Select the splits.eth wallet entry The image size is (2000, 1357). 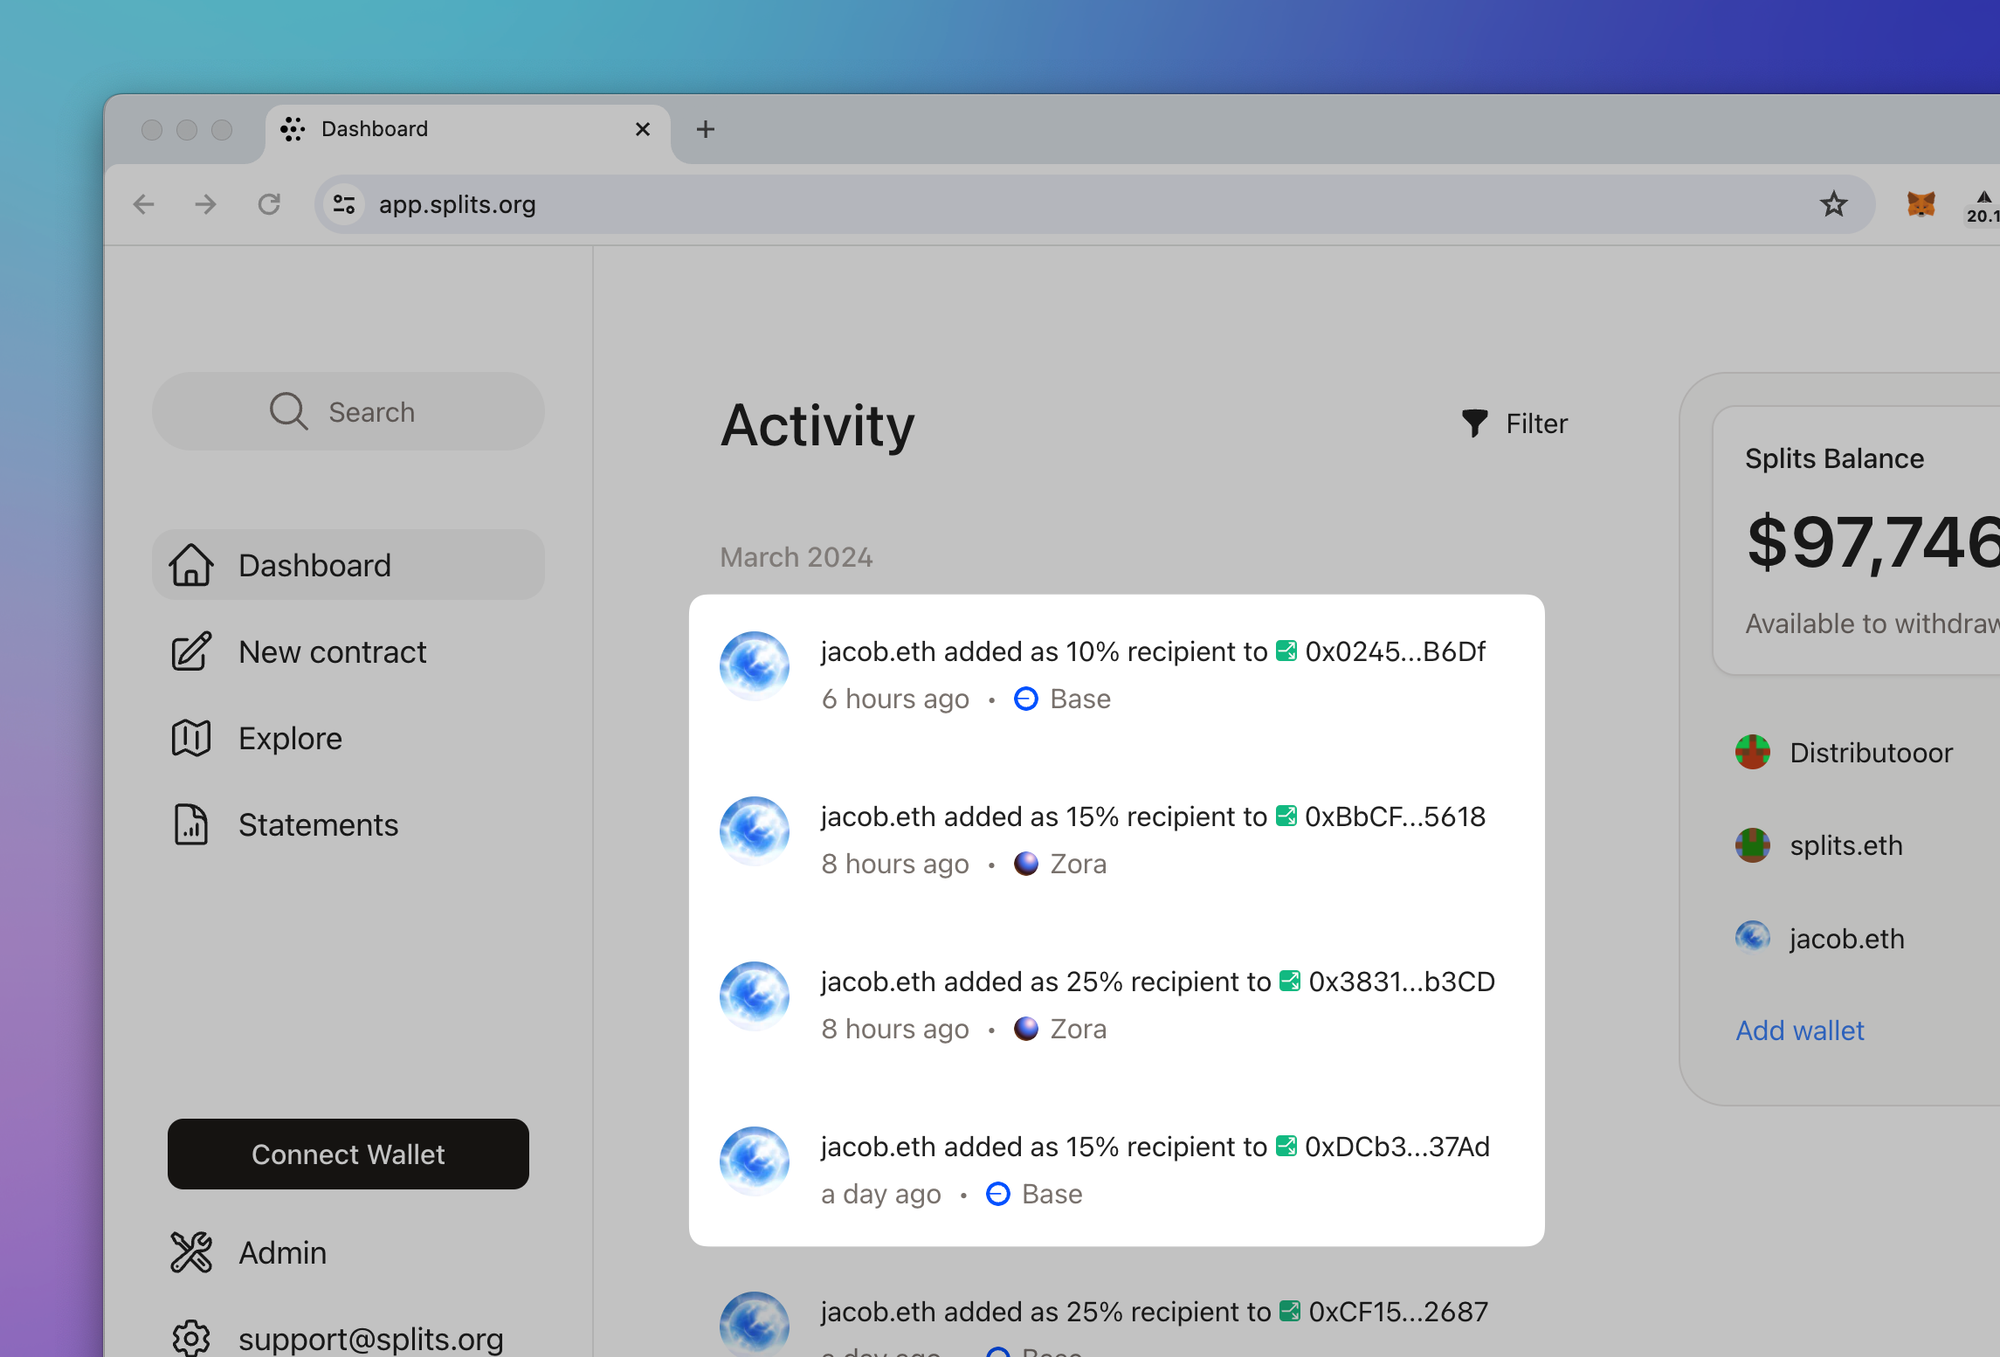[1845, 845]
